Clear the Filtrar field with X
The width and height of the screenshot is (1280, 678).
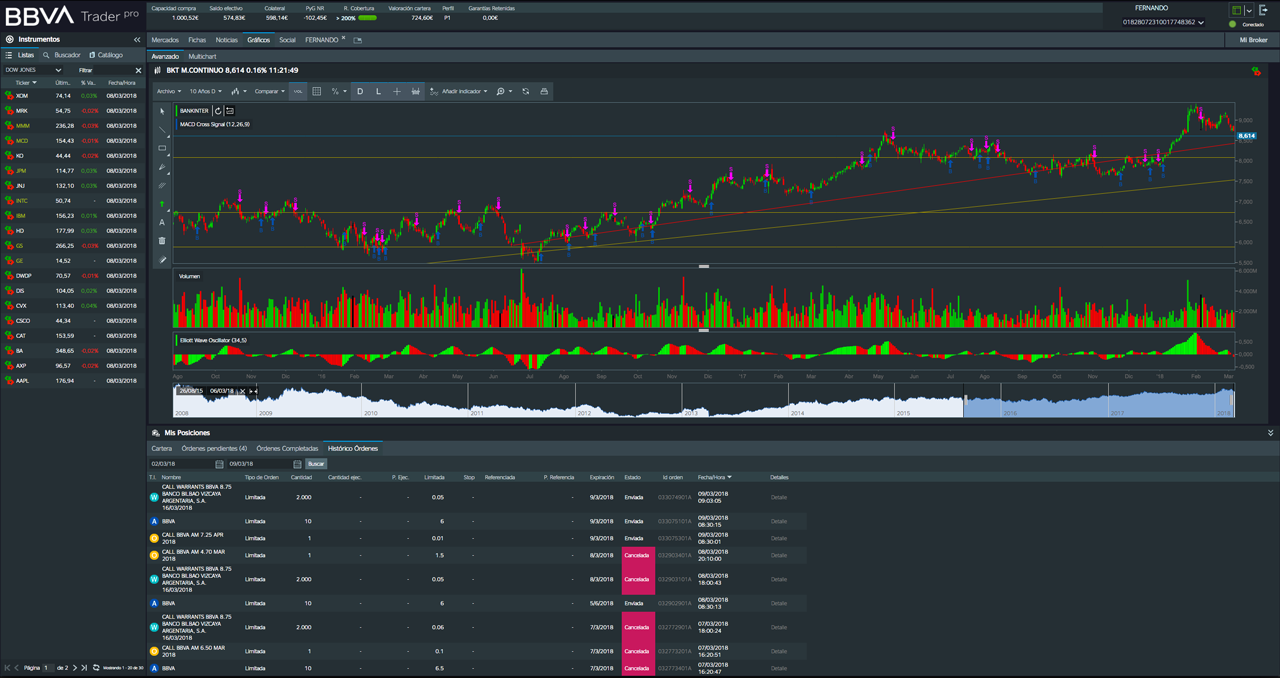[x=138, y=70]
